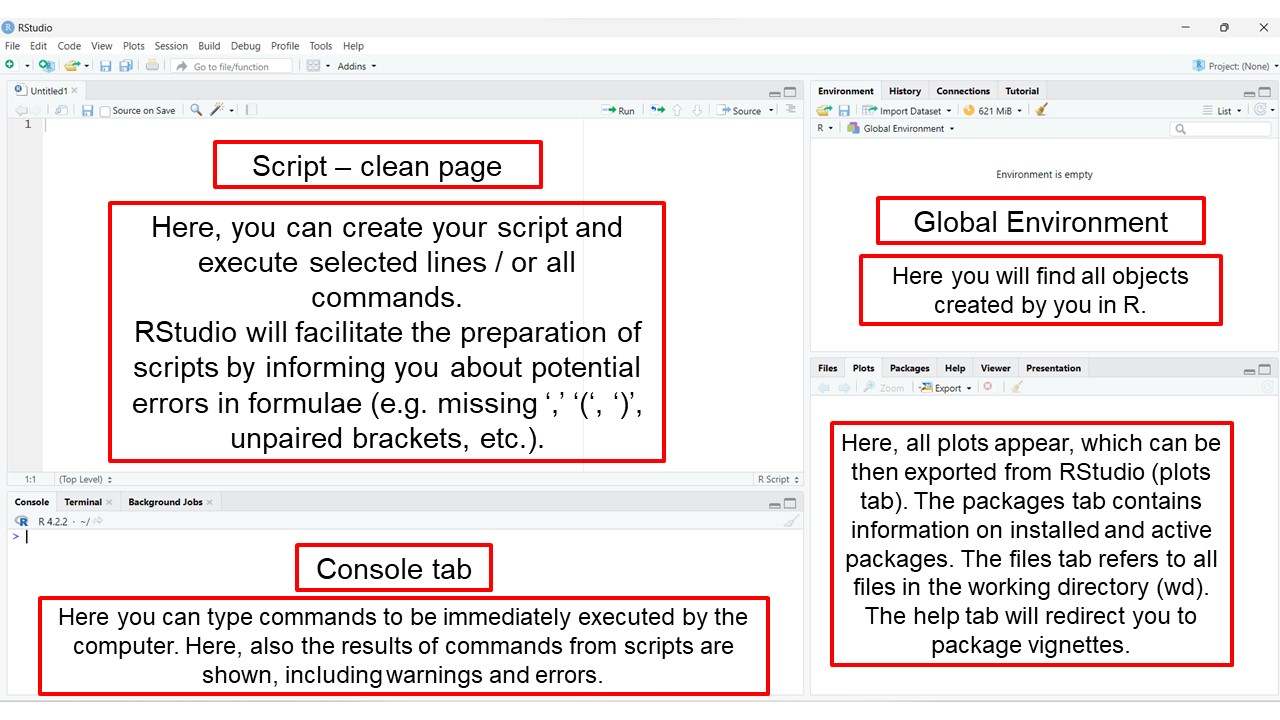Expand the recent files dropdown arrow
Screen dimensions: 1280x720
click(87, 66)
